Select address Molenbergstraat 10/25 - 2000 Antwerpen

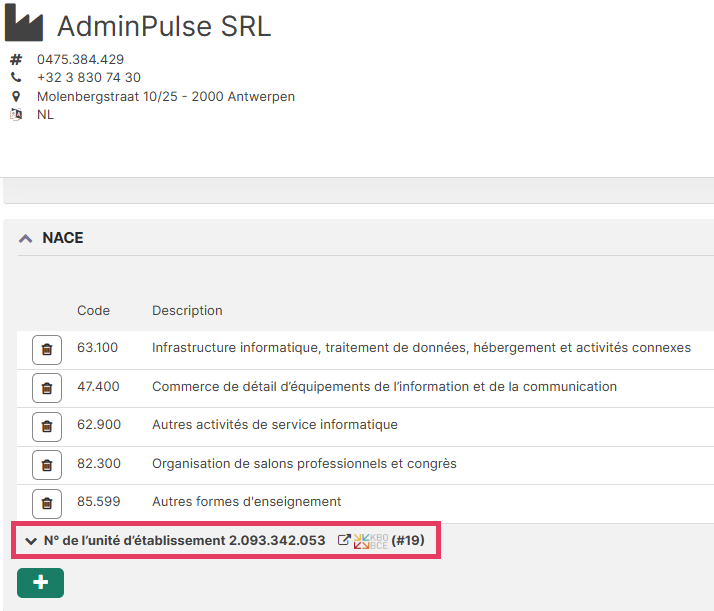(166, 97)
